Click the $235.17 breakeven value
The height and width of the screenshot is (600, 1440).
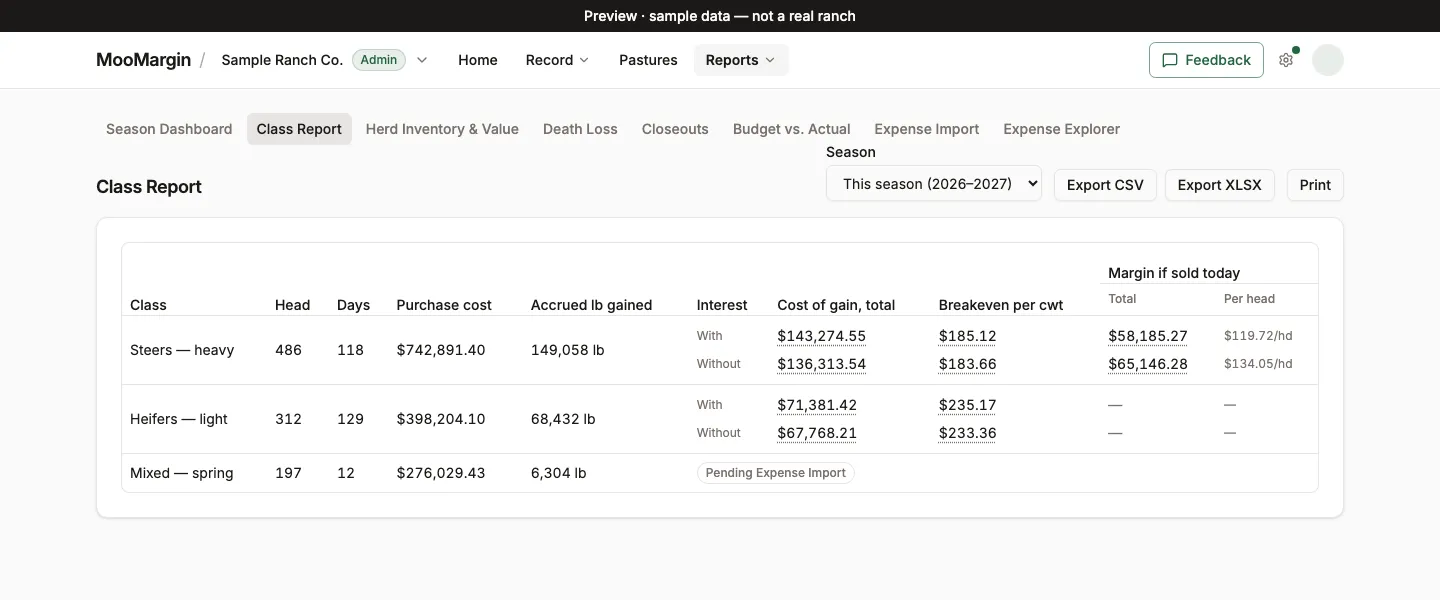[967, 405]
